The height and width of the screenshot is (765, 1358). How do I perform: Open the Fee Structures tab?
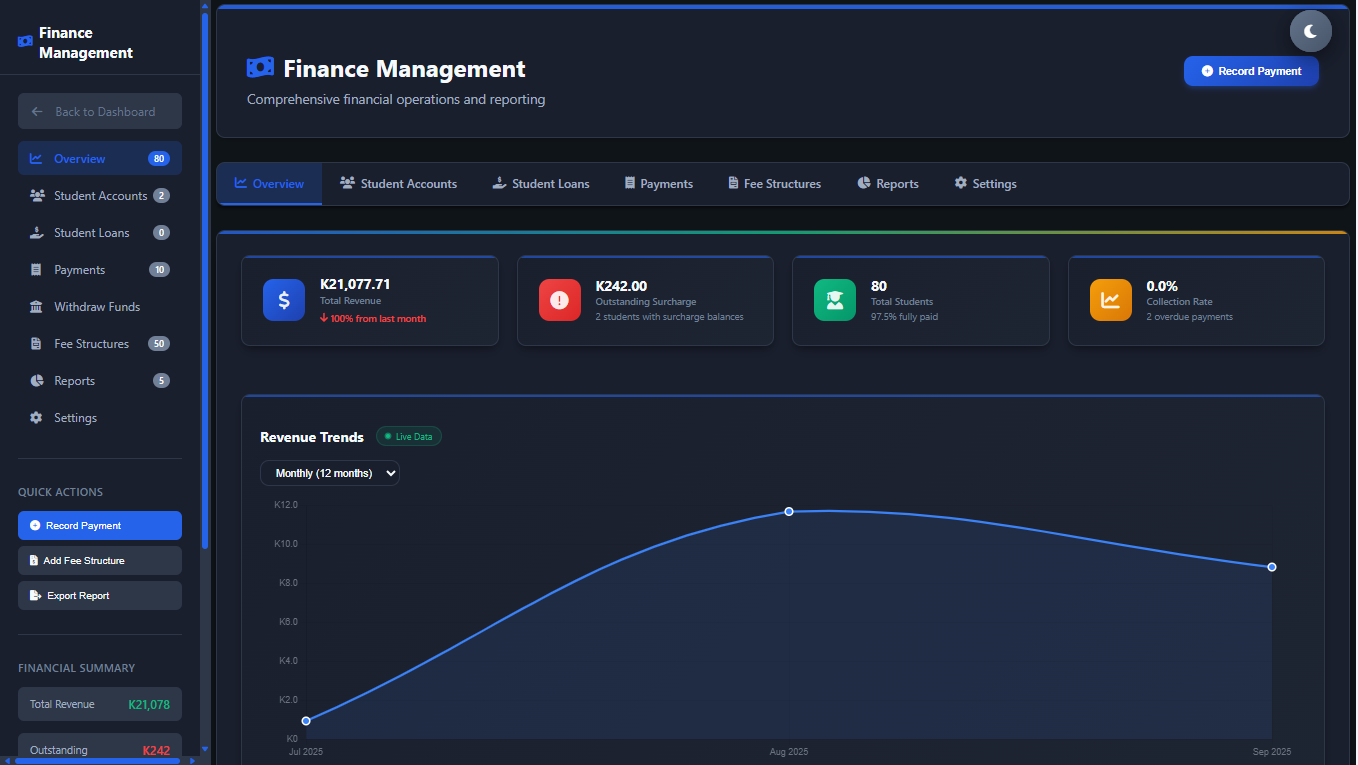click(x=774, y=184)
